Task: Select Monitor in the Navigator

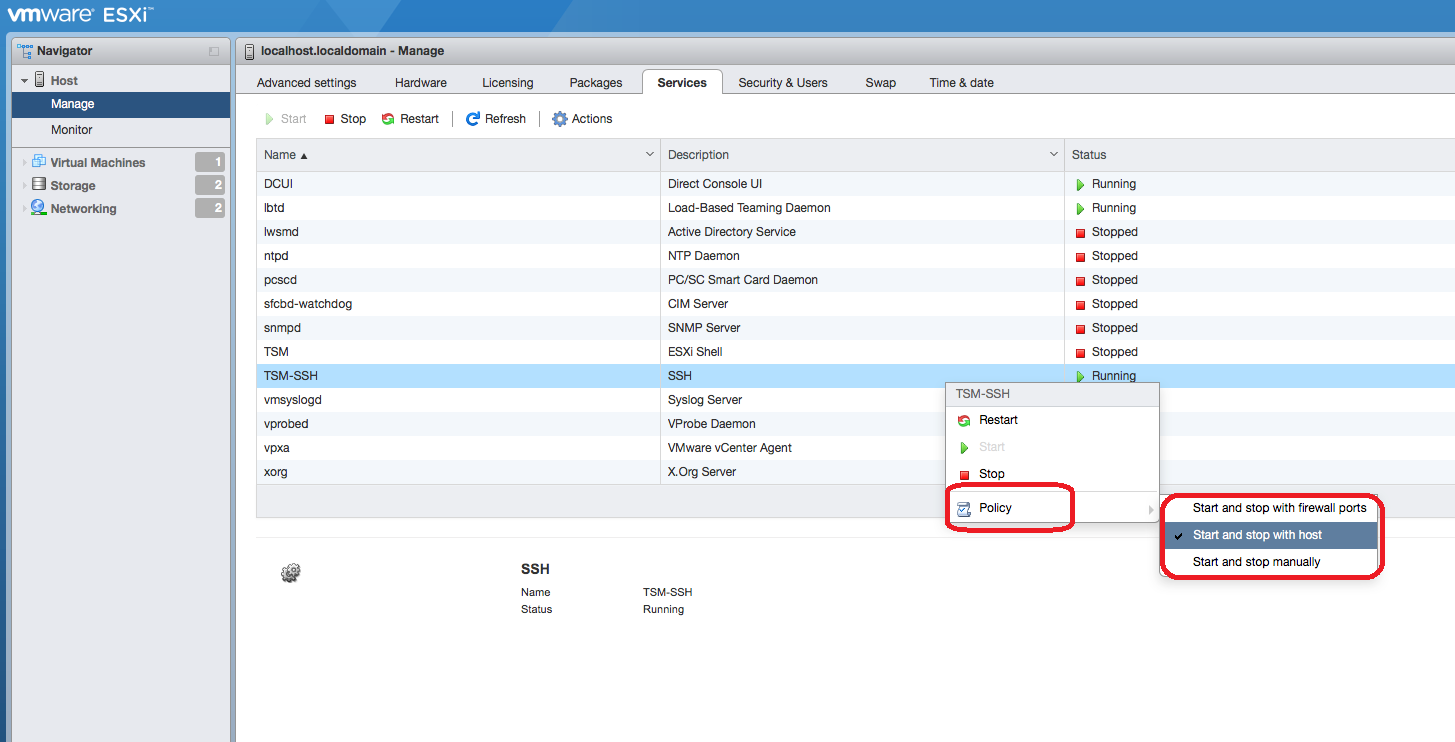Action: click(x=121, y=130)
